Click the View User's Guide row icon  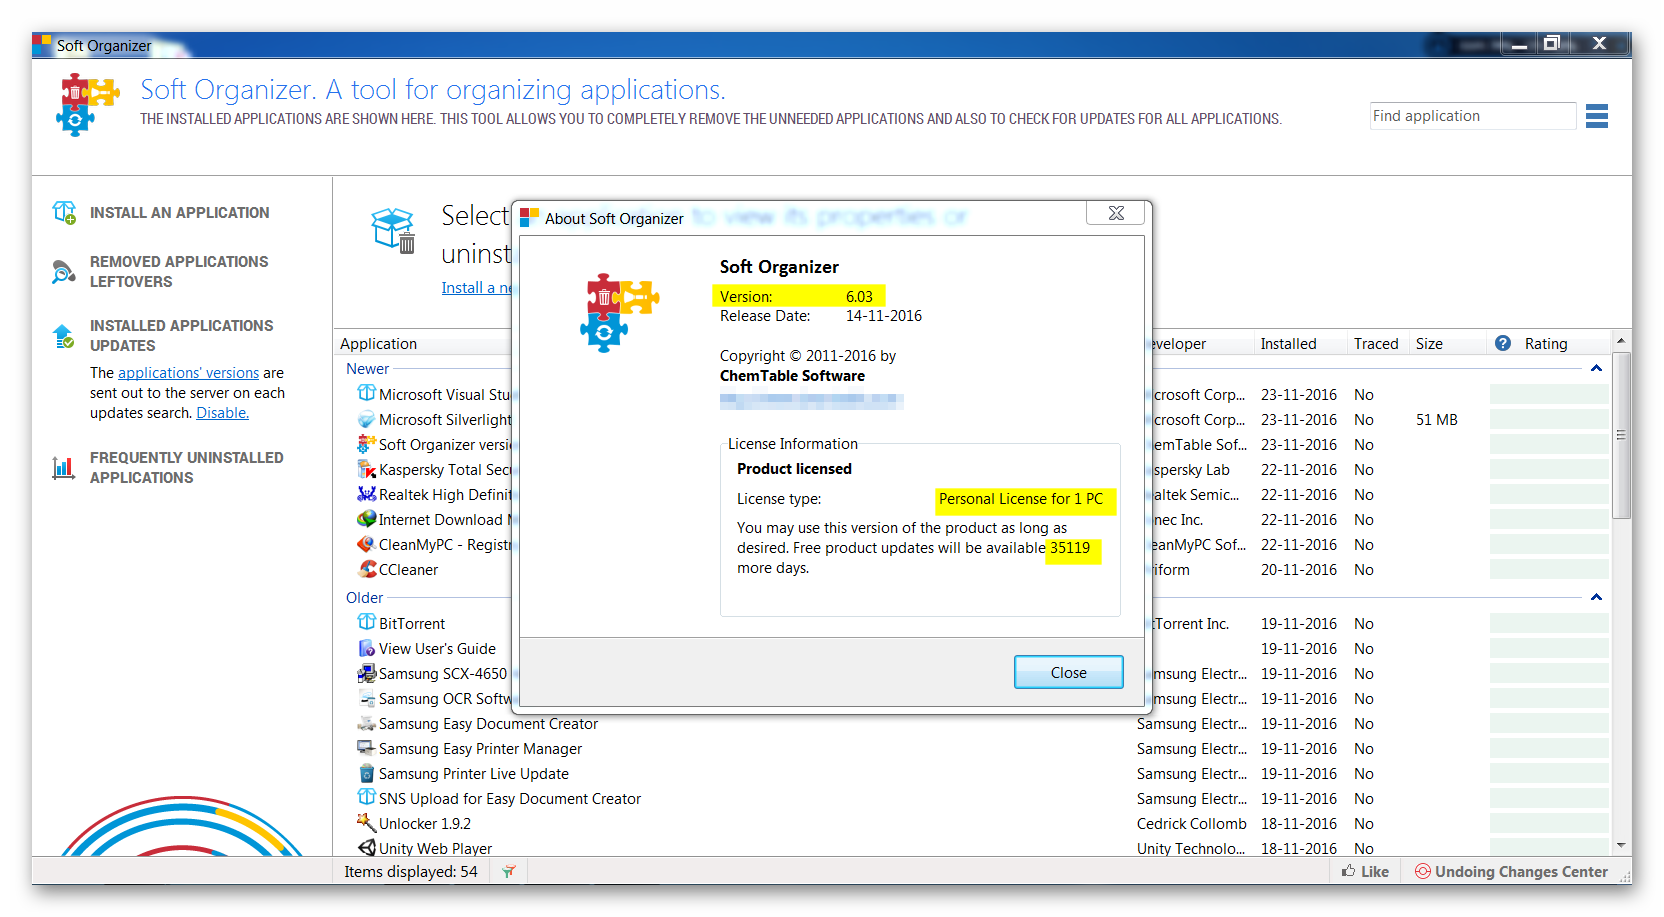pyautogui.click(x=367, y=648)
